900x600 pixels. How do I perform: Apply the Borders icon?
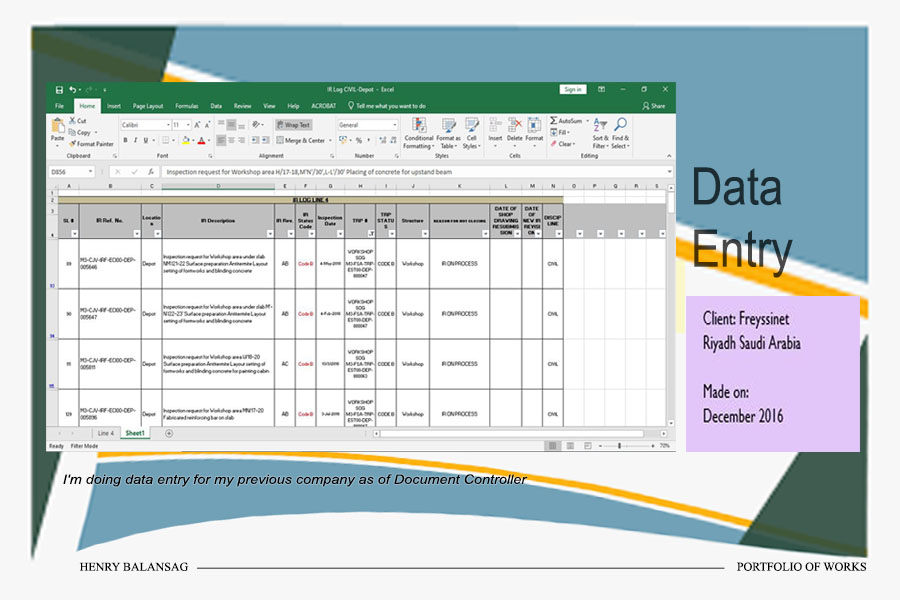[165, 140]
